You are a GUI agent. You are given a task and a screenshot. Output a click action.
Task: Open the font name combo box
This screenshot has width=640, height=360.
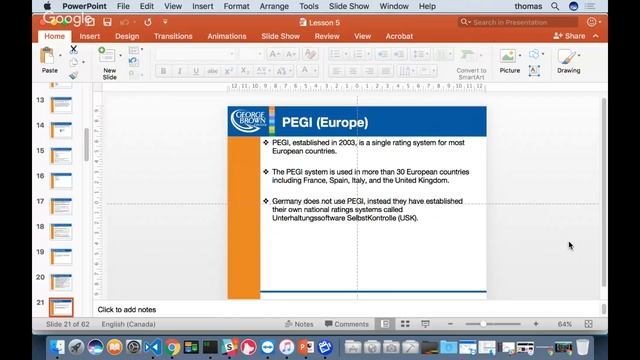click(x=195, y=54)
